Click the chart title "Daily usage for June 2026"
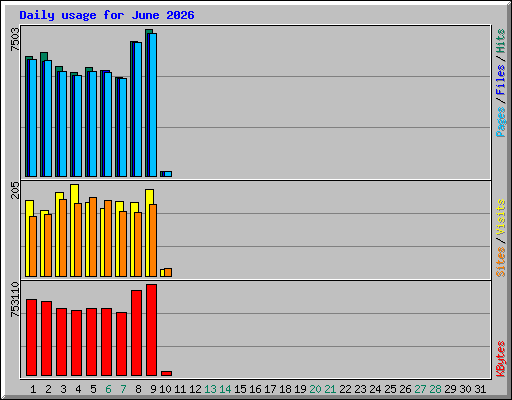 coord(107,15)
